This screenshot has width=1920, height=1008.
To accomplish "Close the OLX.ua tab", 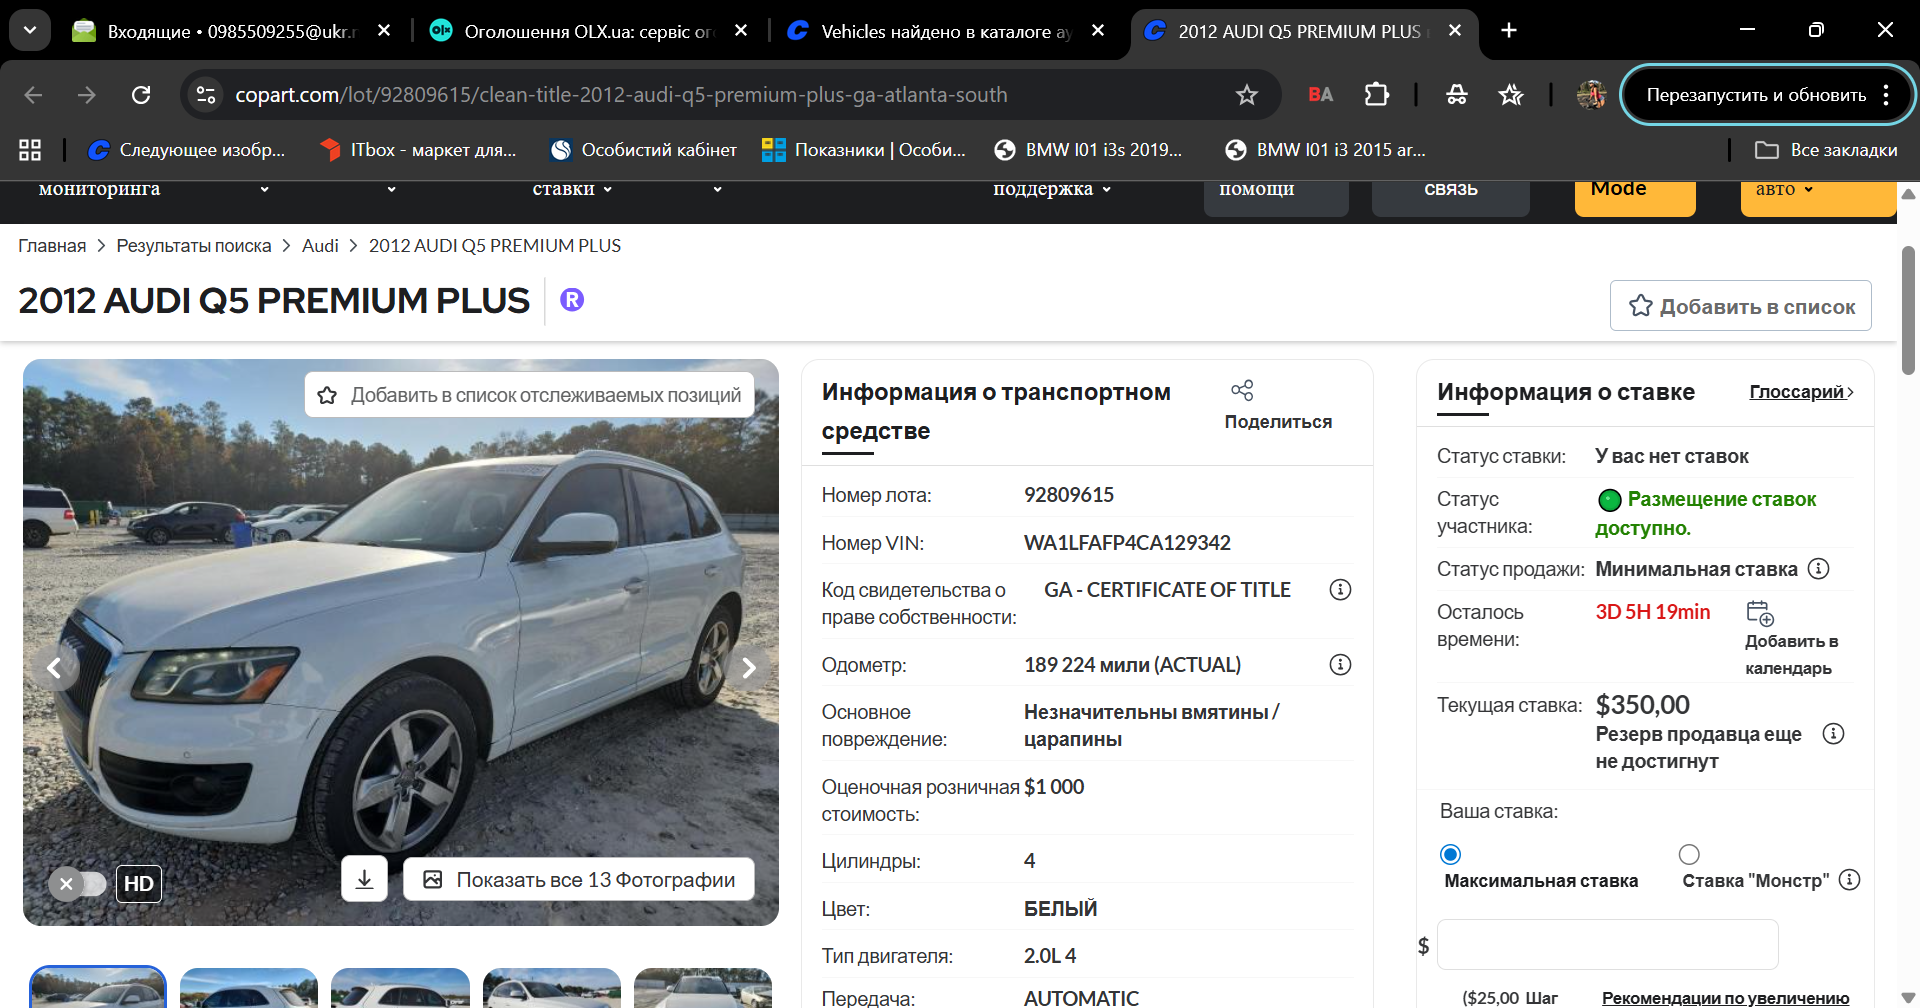I will [741, 31].
